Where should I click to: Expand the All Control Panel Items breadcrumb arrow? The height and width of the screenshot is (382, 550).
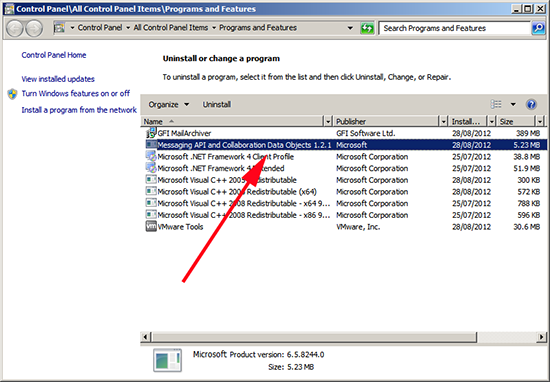pyautogui.click(x=214, y=28)
